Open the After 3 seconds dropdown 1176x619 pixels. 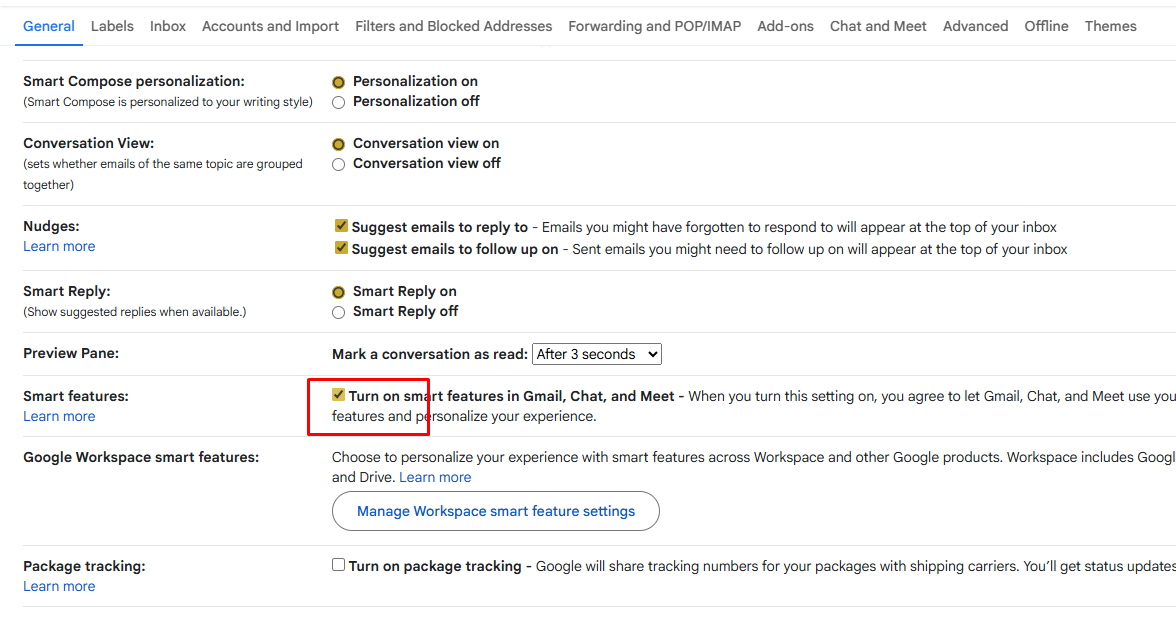click(597, 354)
